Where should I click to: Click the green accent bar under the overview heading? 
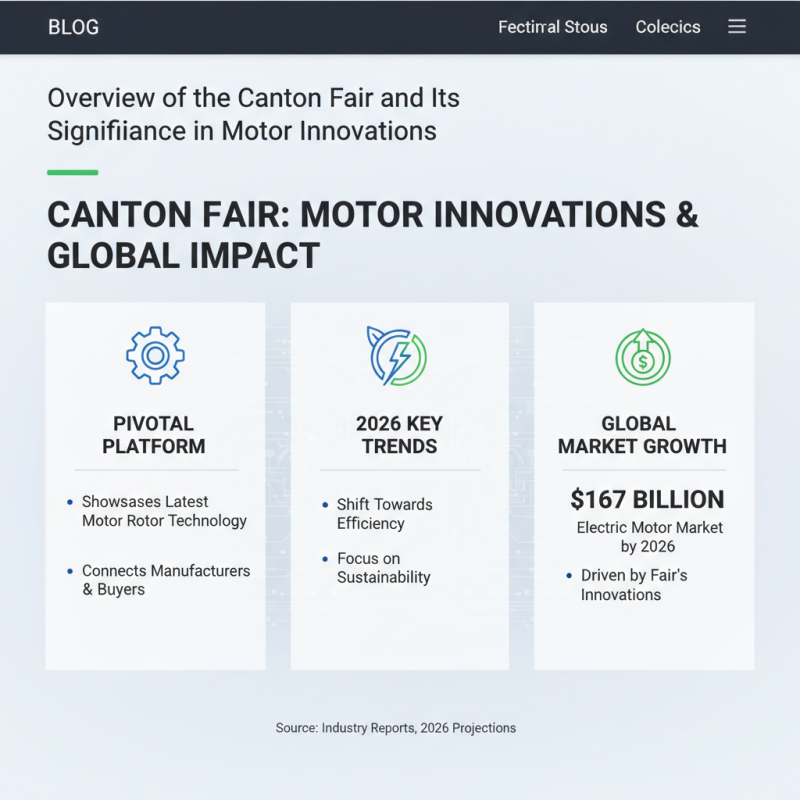coord(71,171)
